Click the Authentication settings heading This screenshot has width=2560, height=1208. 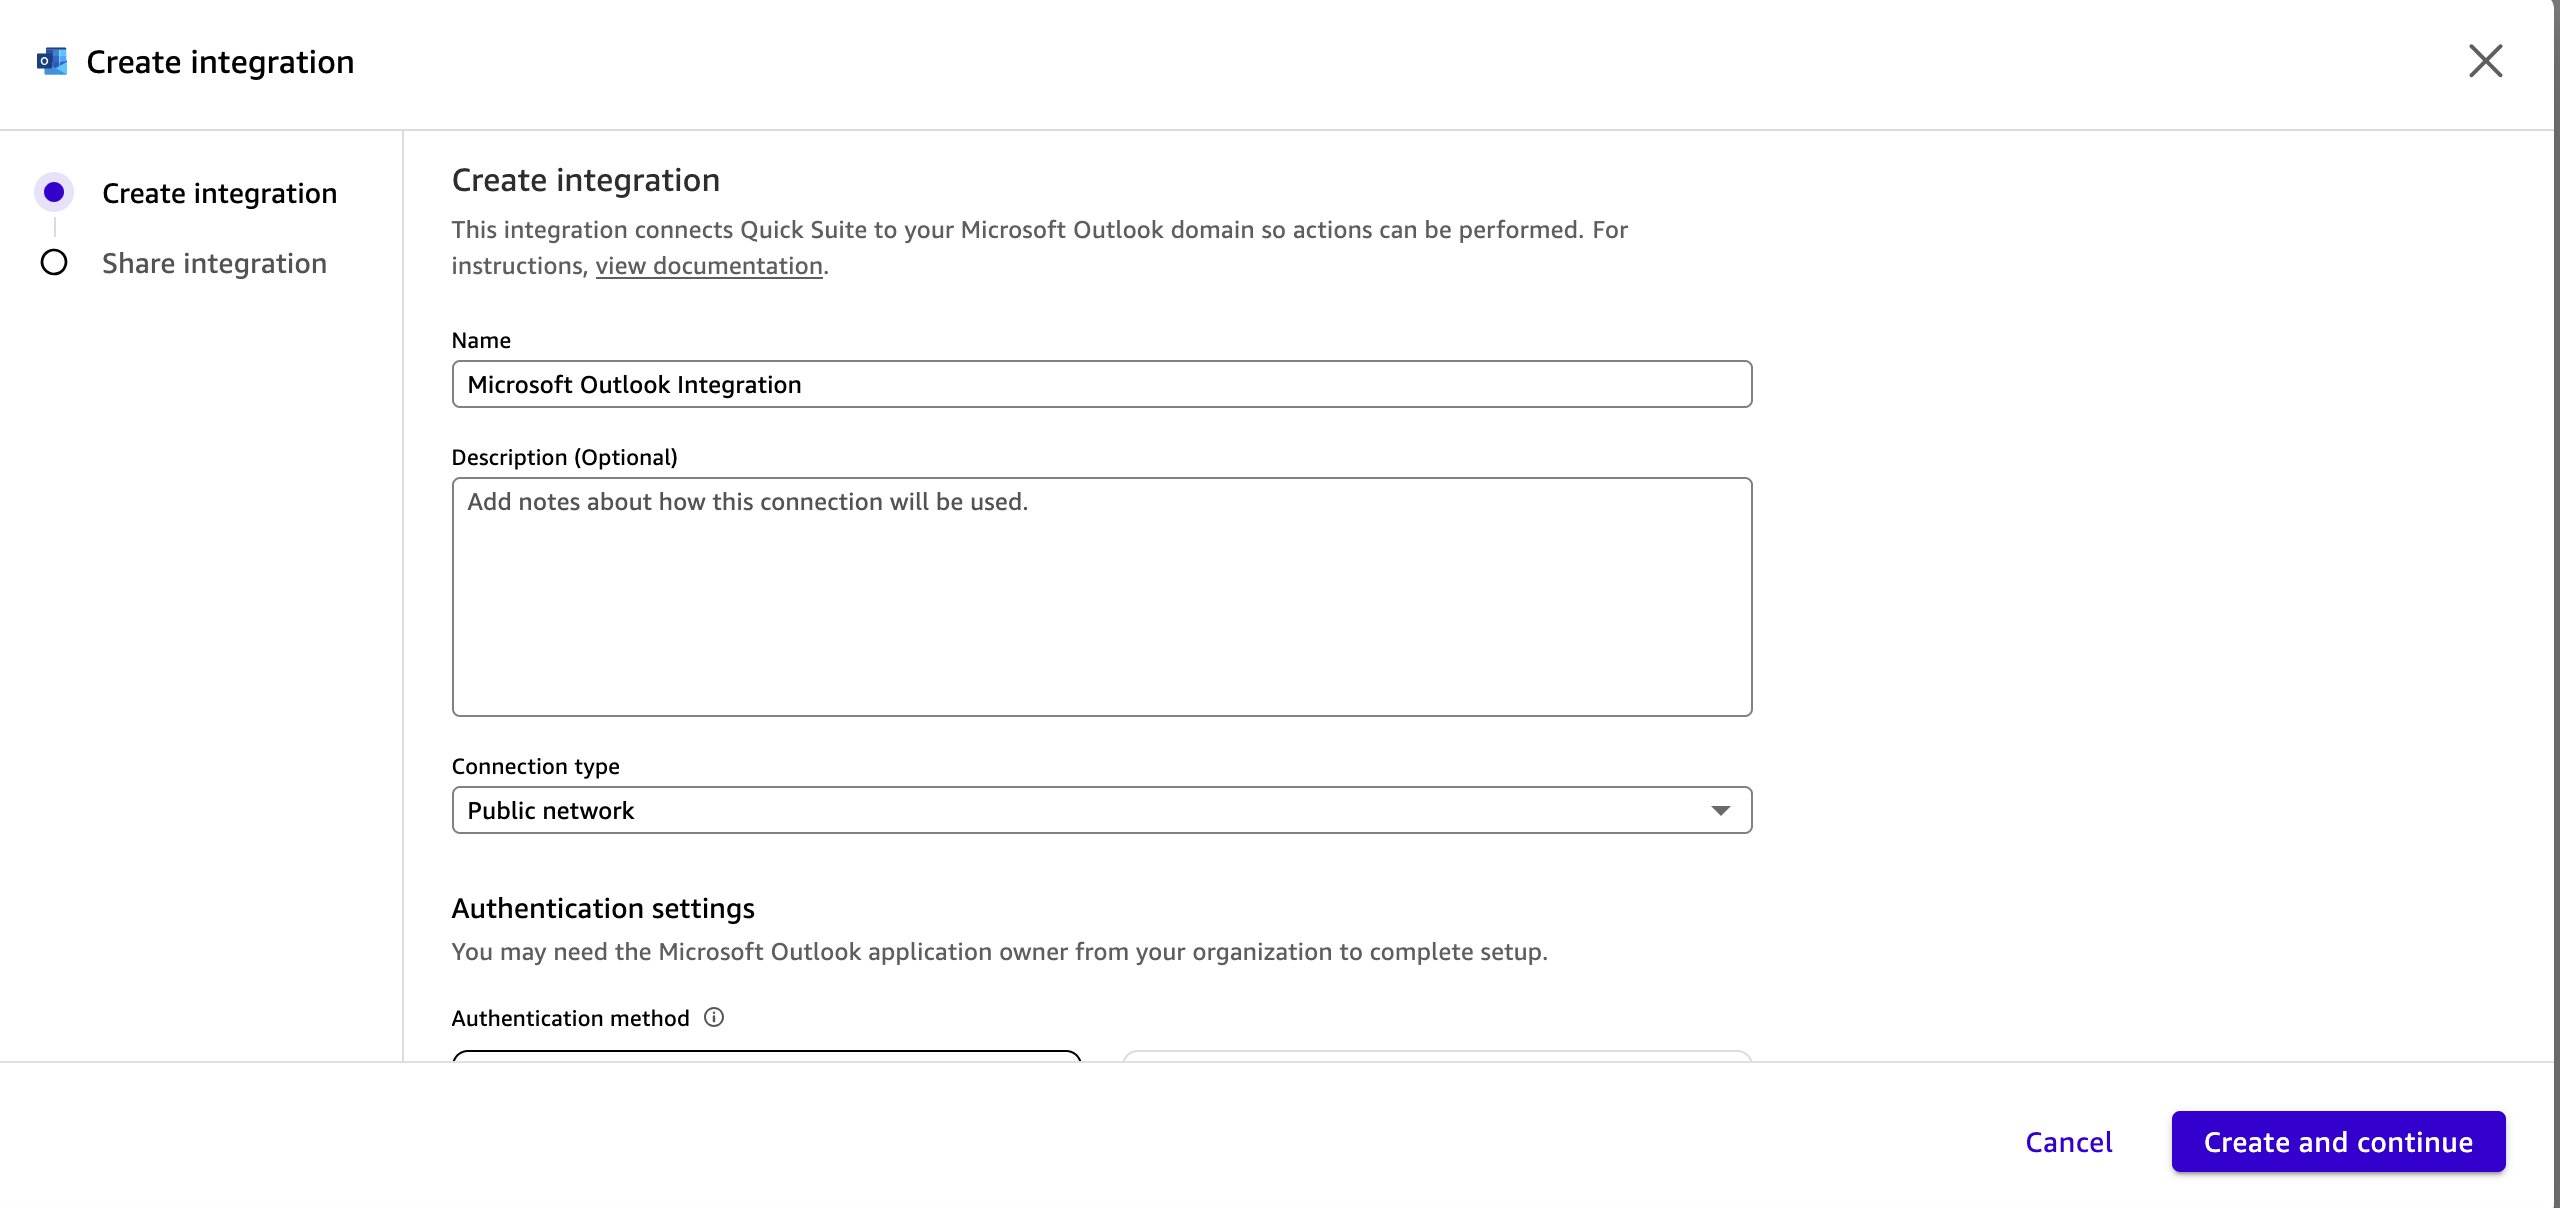(603, 908)
